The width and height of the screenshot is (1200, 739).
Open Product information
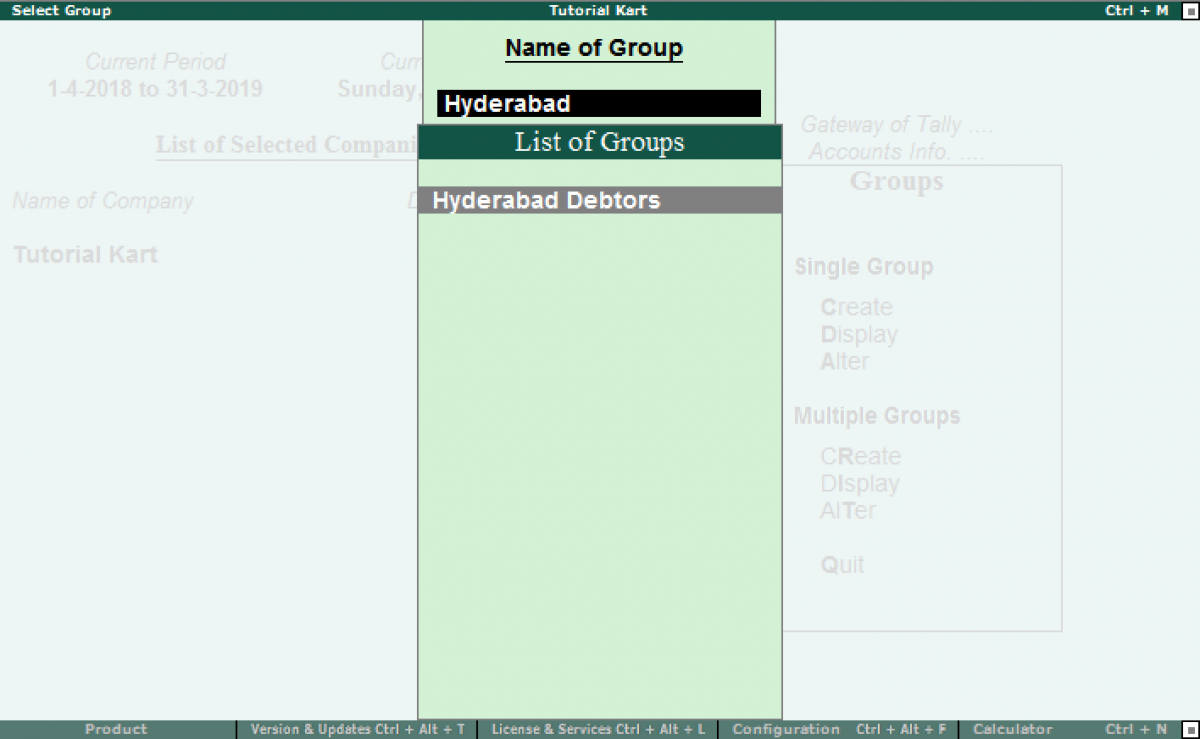(x=115, y=729)
